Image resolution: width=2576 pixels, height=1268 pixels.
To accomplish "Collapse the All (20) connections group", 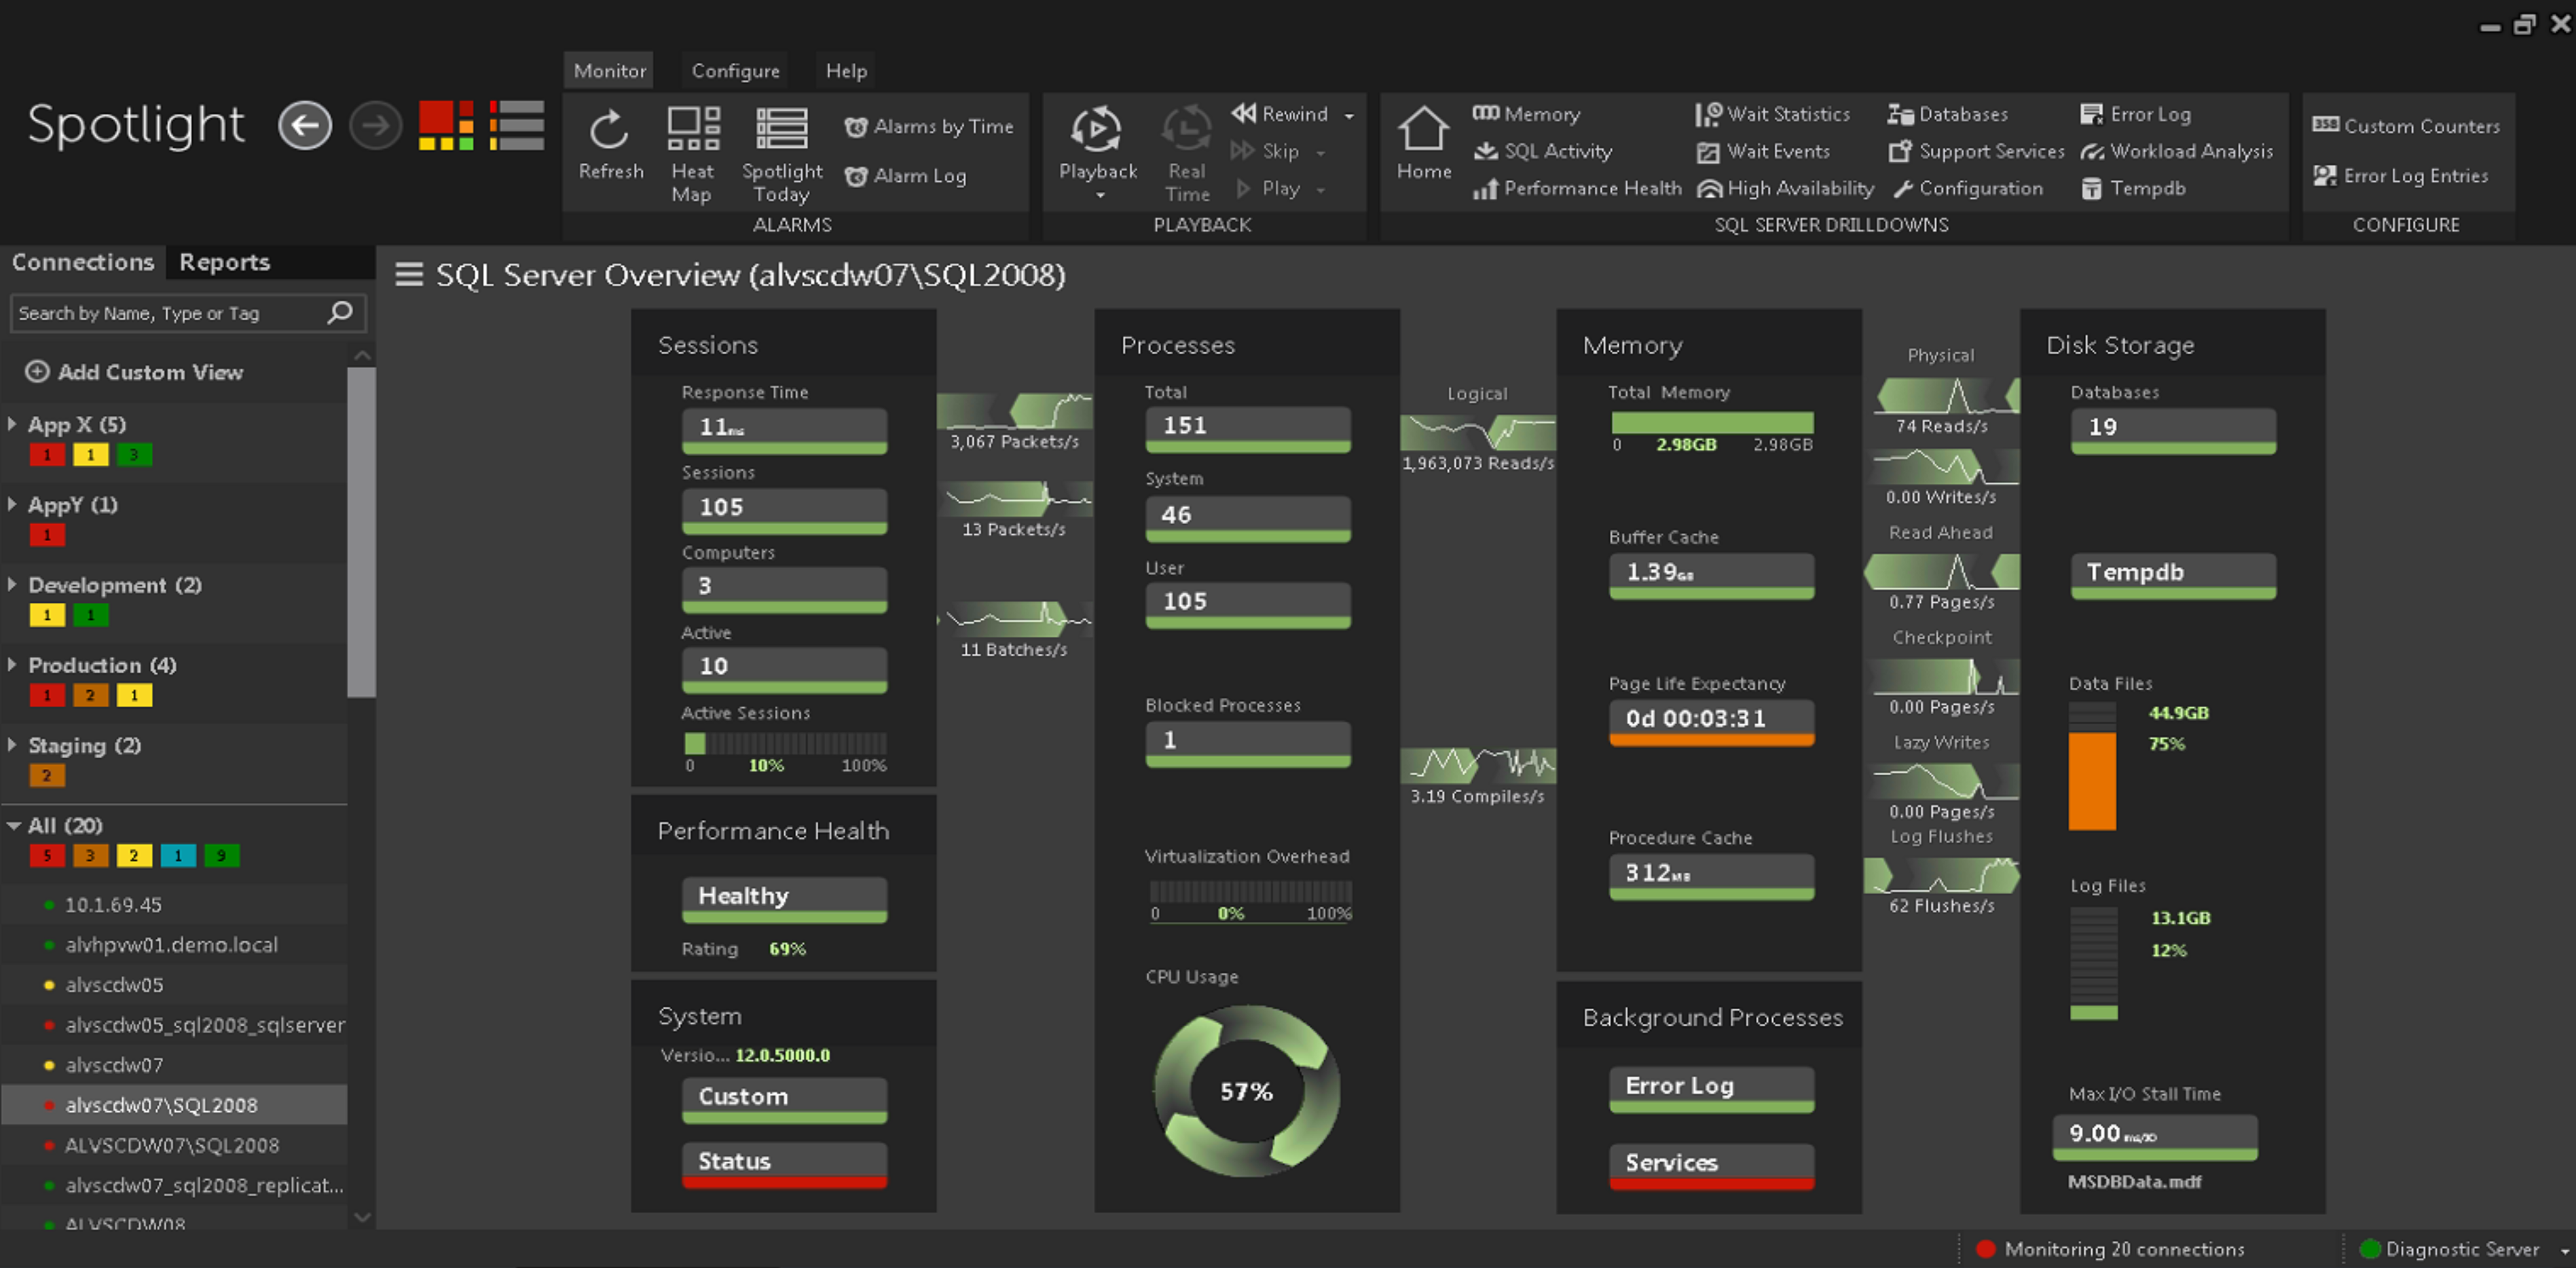I will tap(13, 825).
